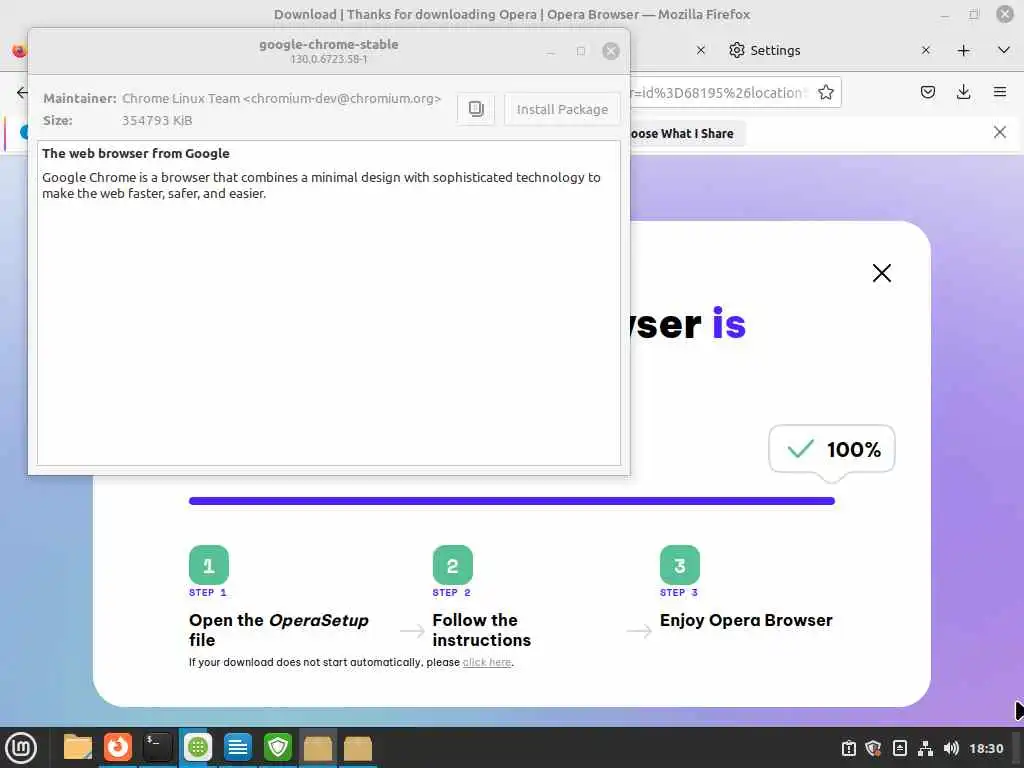Click the purple download progress bar
Viewport: 1024px width, 768px height.
511,501
